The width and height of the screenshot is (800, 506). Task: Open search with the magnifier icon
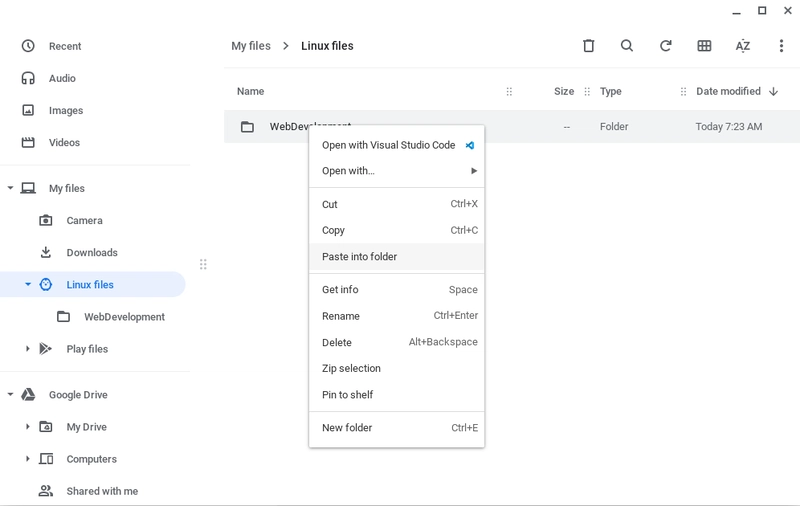(x=626, y=46)
